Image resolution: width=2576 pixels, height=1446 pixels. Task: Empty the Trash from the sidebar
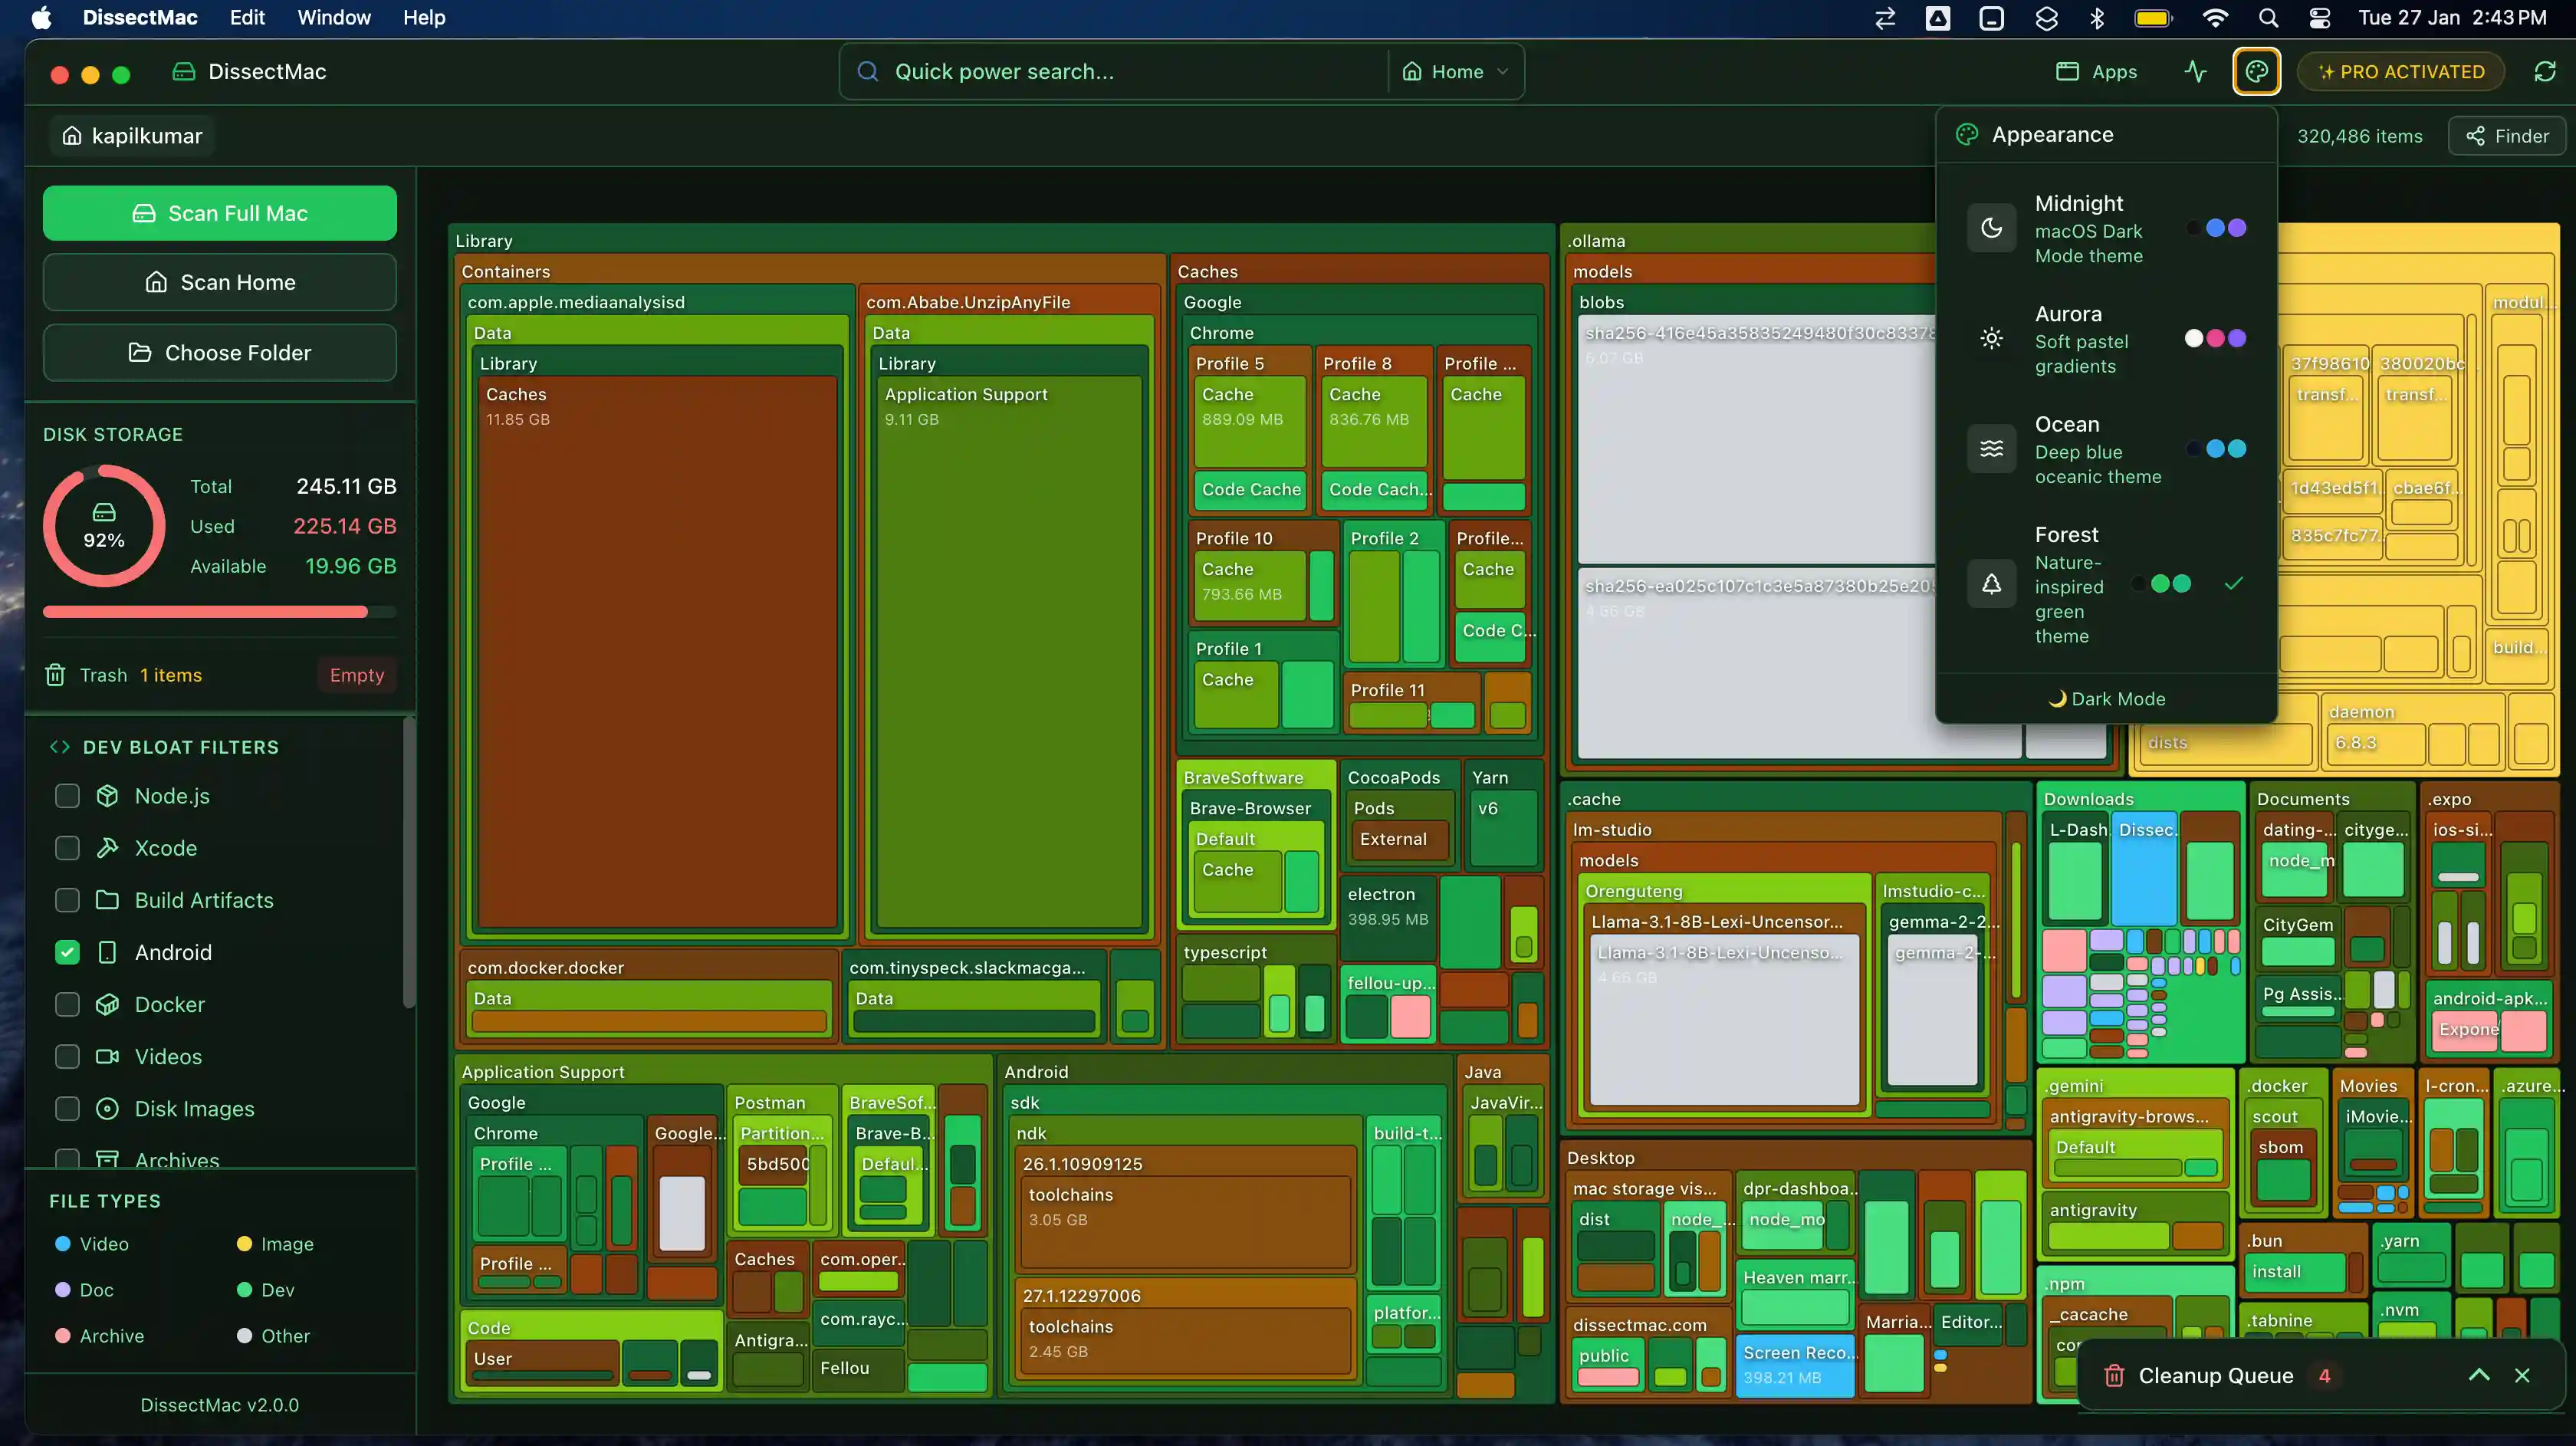(x=356, y=675)
